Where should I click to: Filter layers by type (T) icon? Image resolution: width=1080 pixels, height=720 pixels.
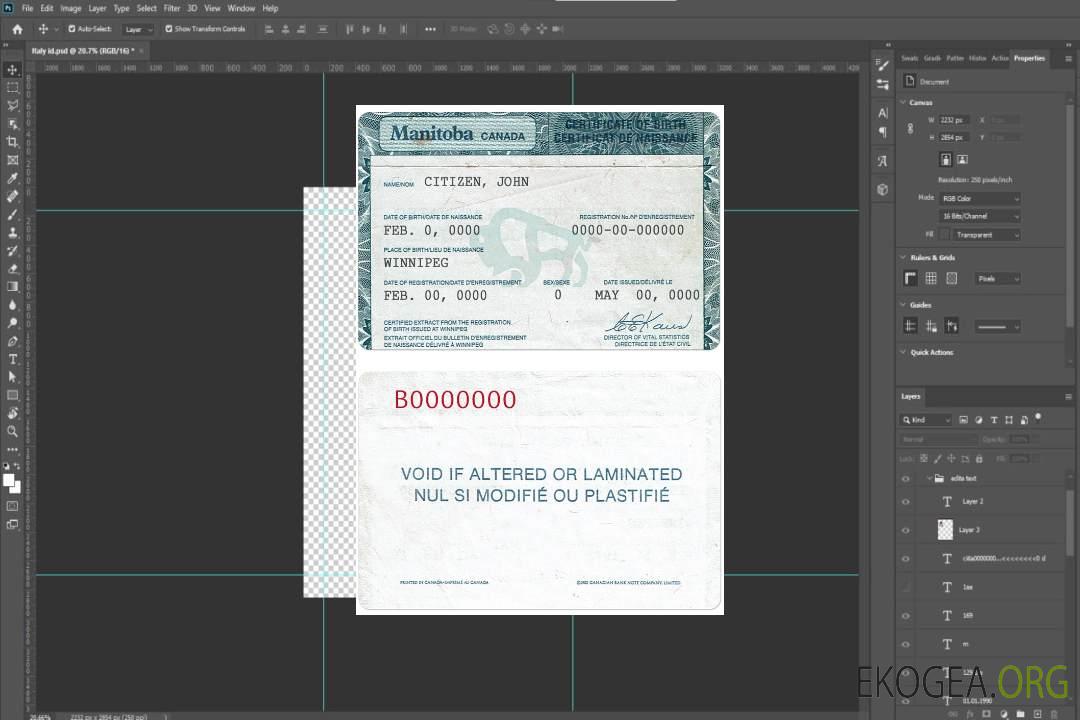point(993,420)
